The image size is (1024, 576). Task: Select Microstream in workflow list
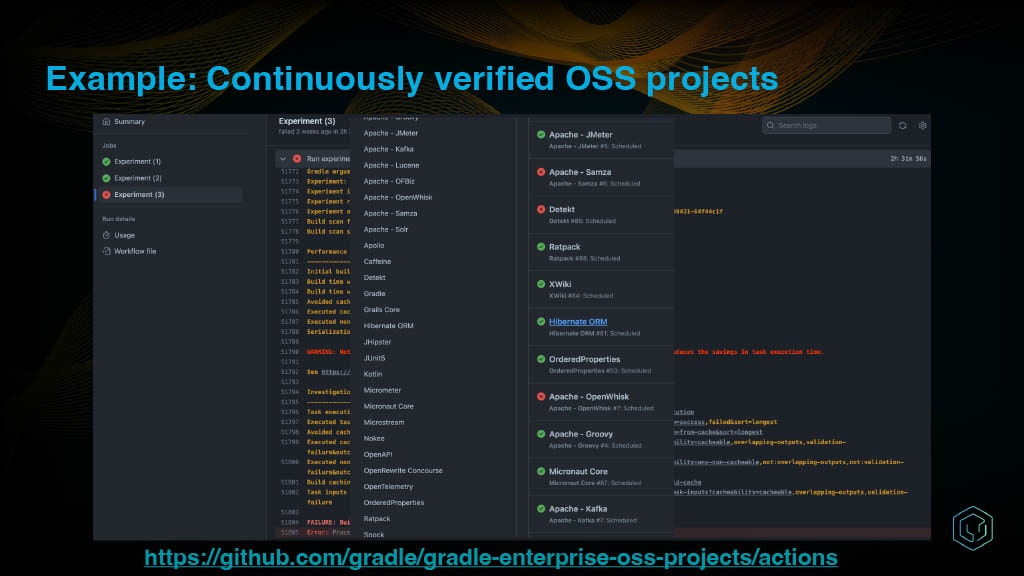[383, 423]
